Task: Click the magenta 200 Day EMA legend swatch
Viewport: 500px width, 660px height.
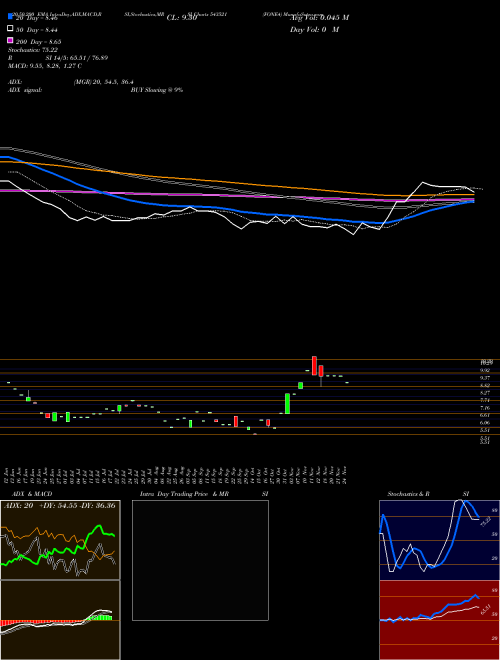Action: tap(10, 40)
